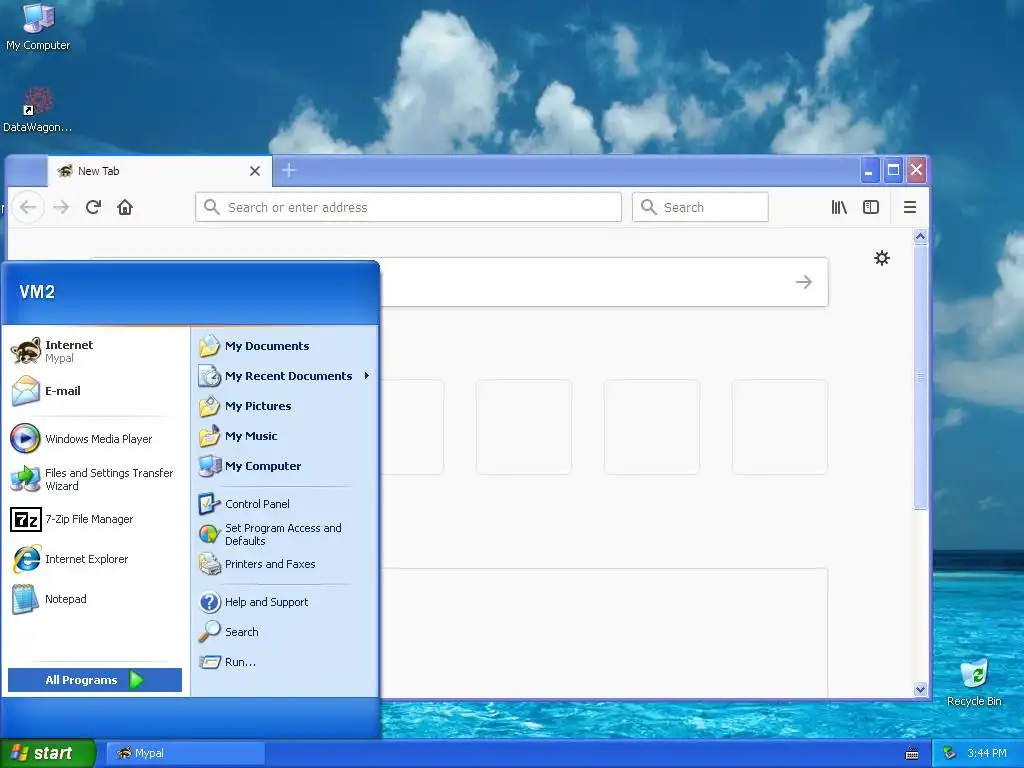The image size is (1024, 768).
Task: Open Notepad from Start menu
Action: tap(95, 599)
